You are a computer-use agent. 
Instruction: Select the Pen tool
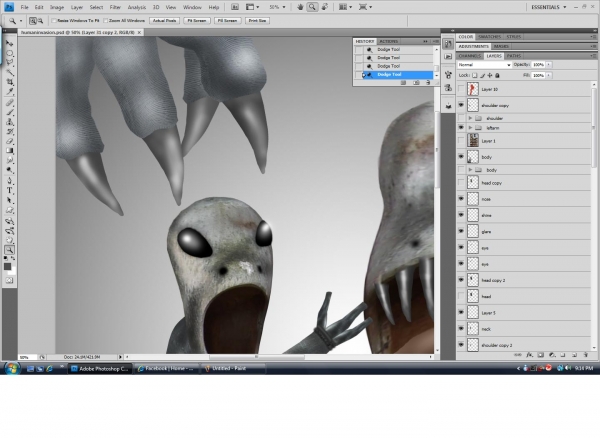9,181
